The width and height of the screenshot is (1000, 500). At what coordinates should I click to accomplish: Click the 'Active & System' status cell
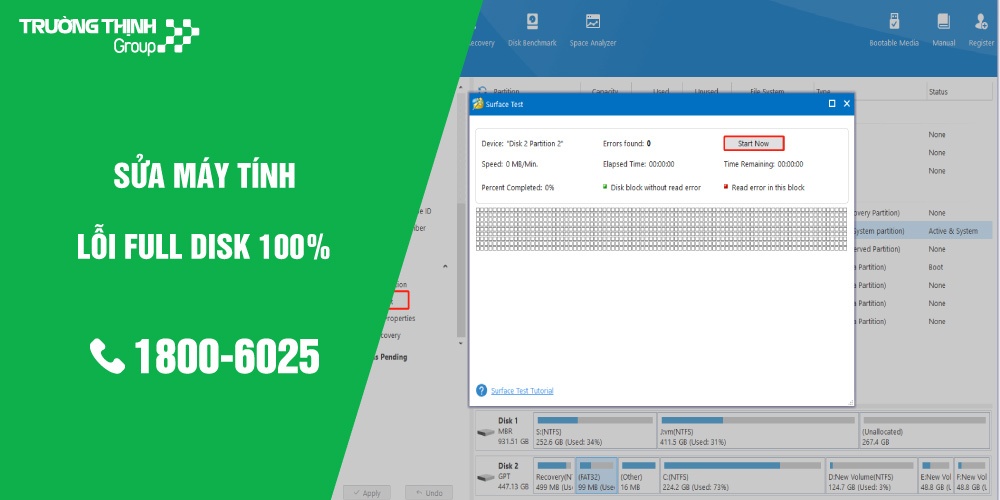click(953, 231)
